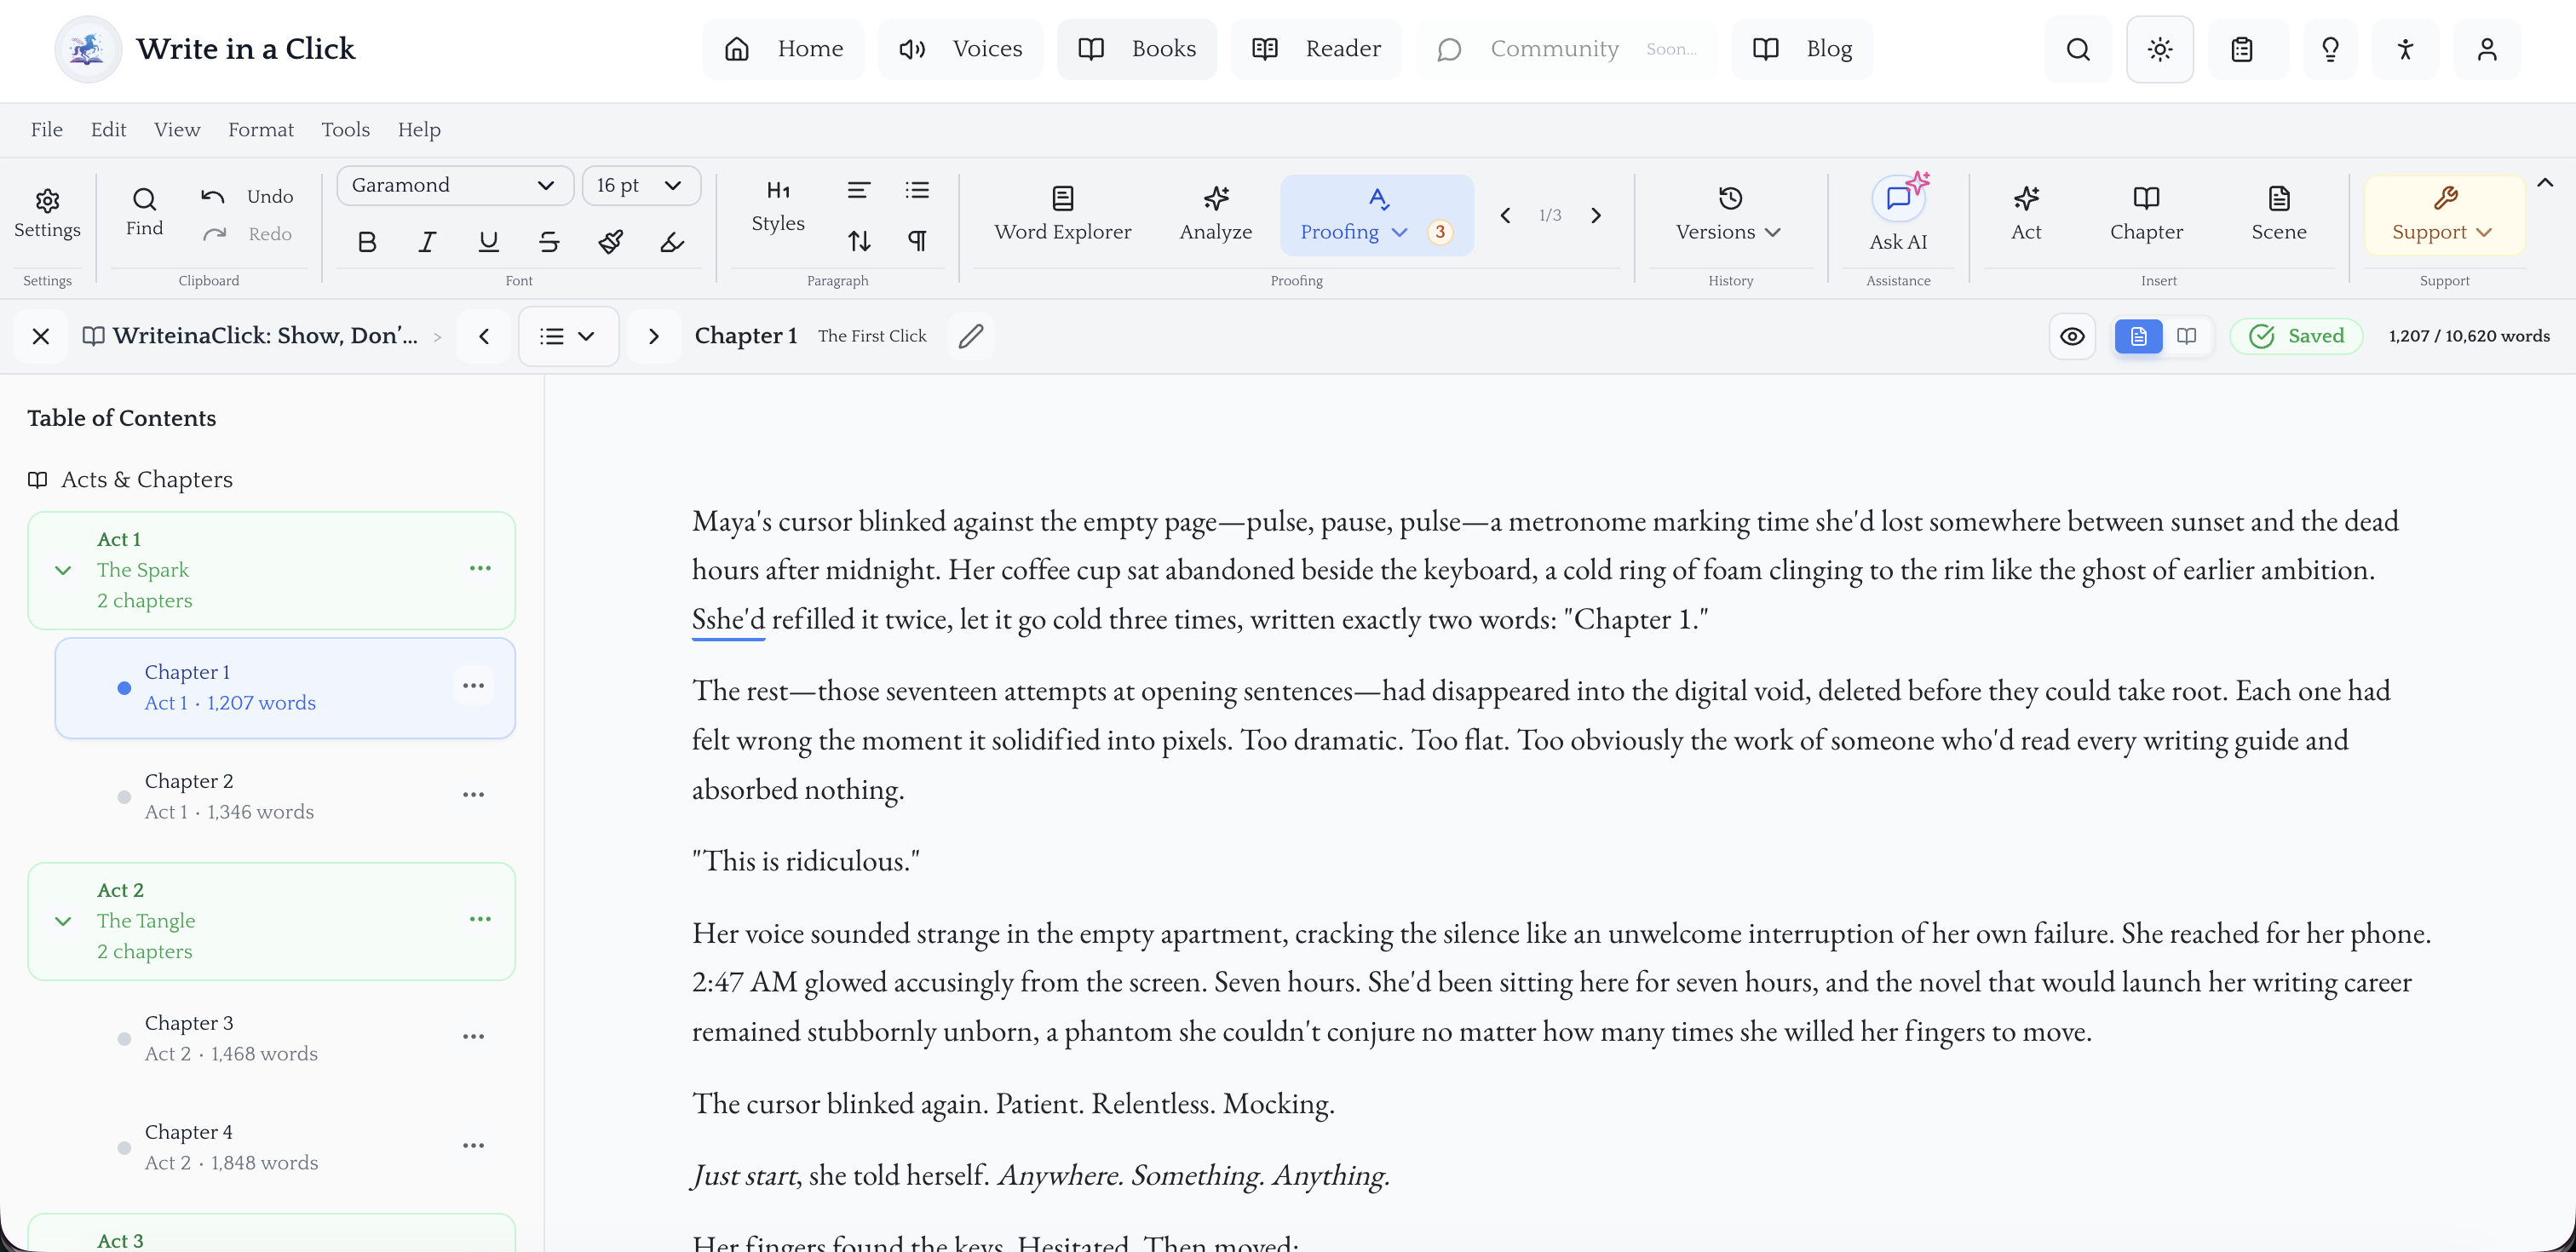Insert a new Chapter
This screenshot has height=1252, width=2576.
coord(2146,212)
